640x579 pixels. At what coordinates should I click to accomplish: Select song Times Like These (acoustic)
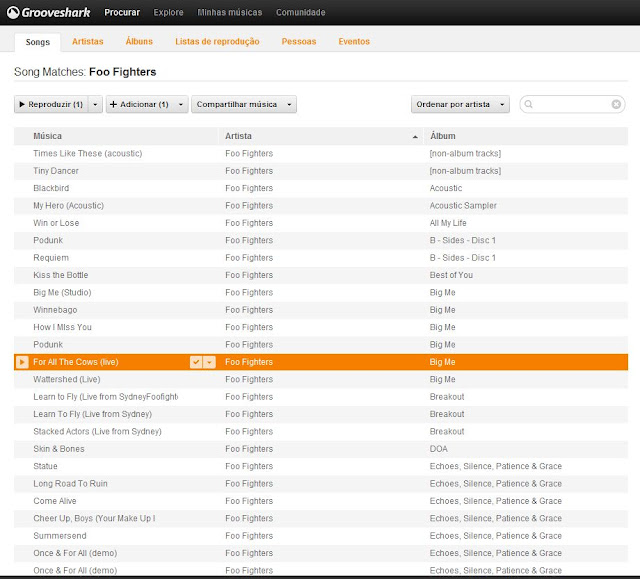coord(88,153)
